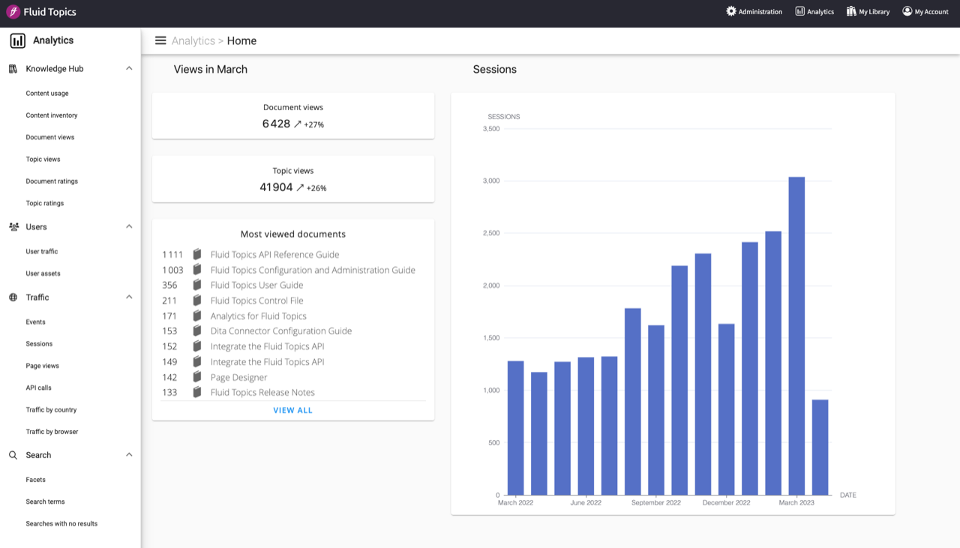Open Content inventory page
960x548 pixels.
click(x=51, y=115)
